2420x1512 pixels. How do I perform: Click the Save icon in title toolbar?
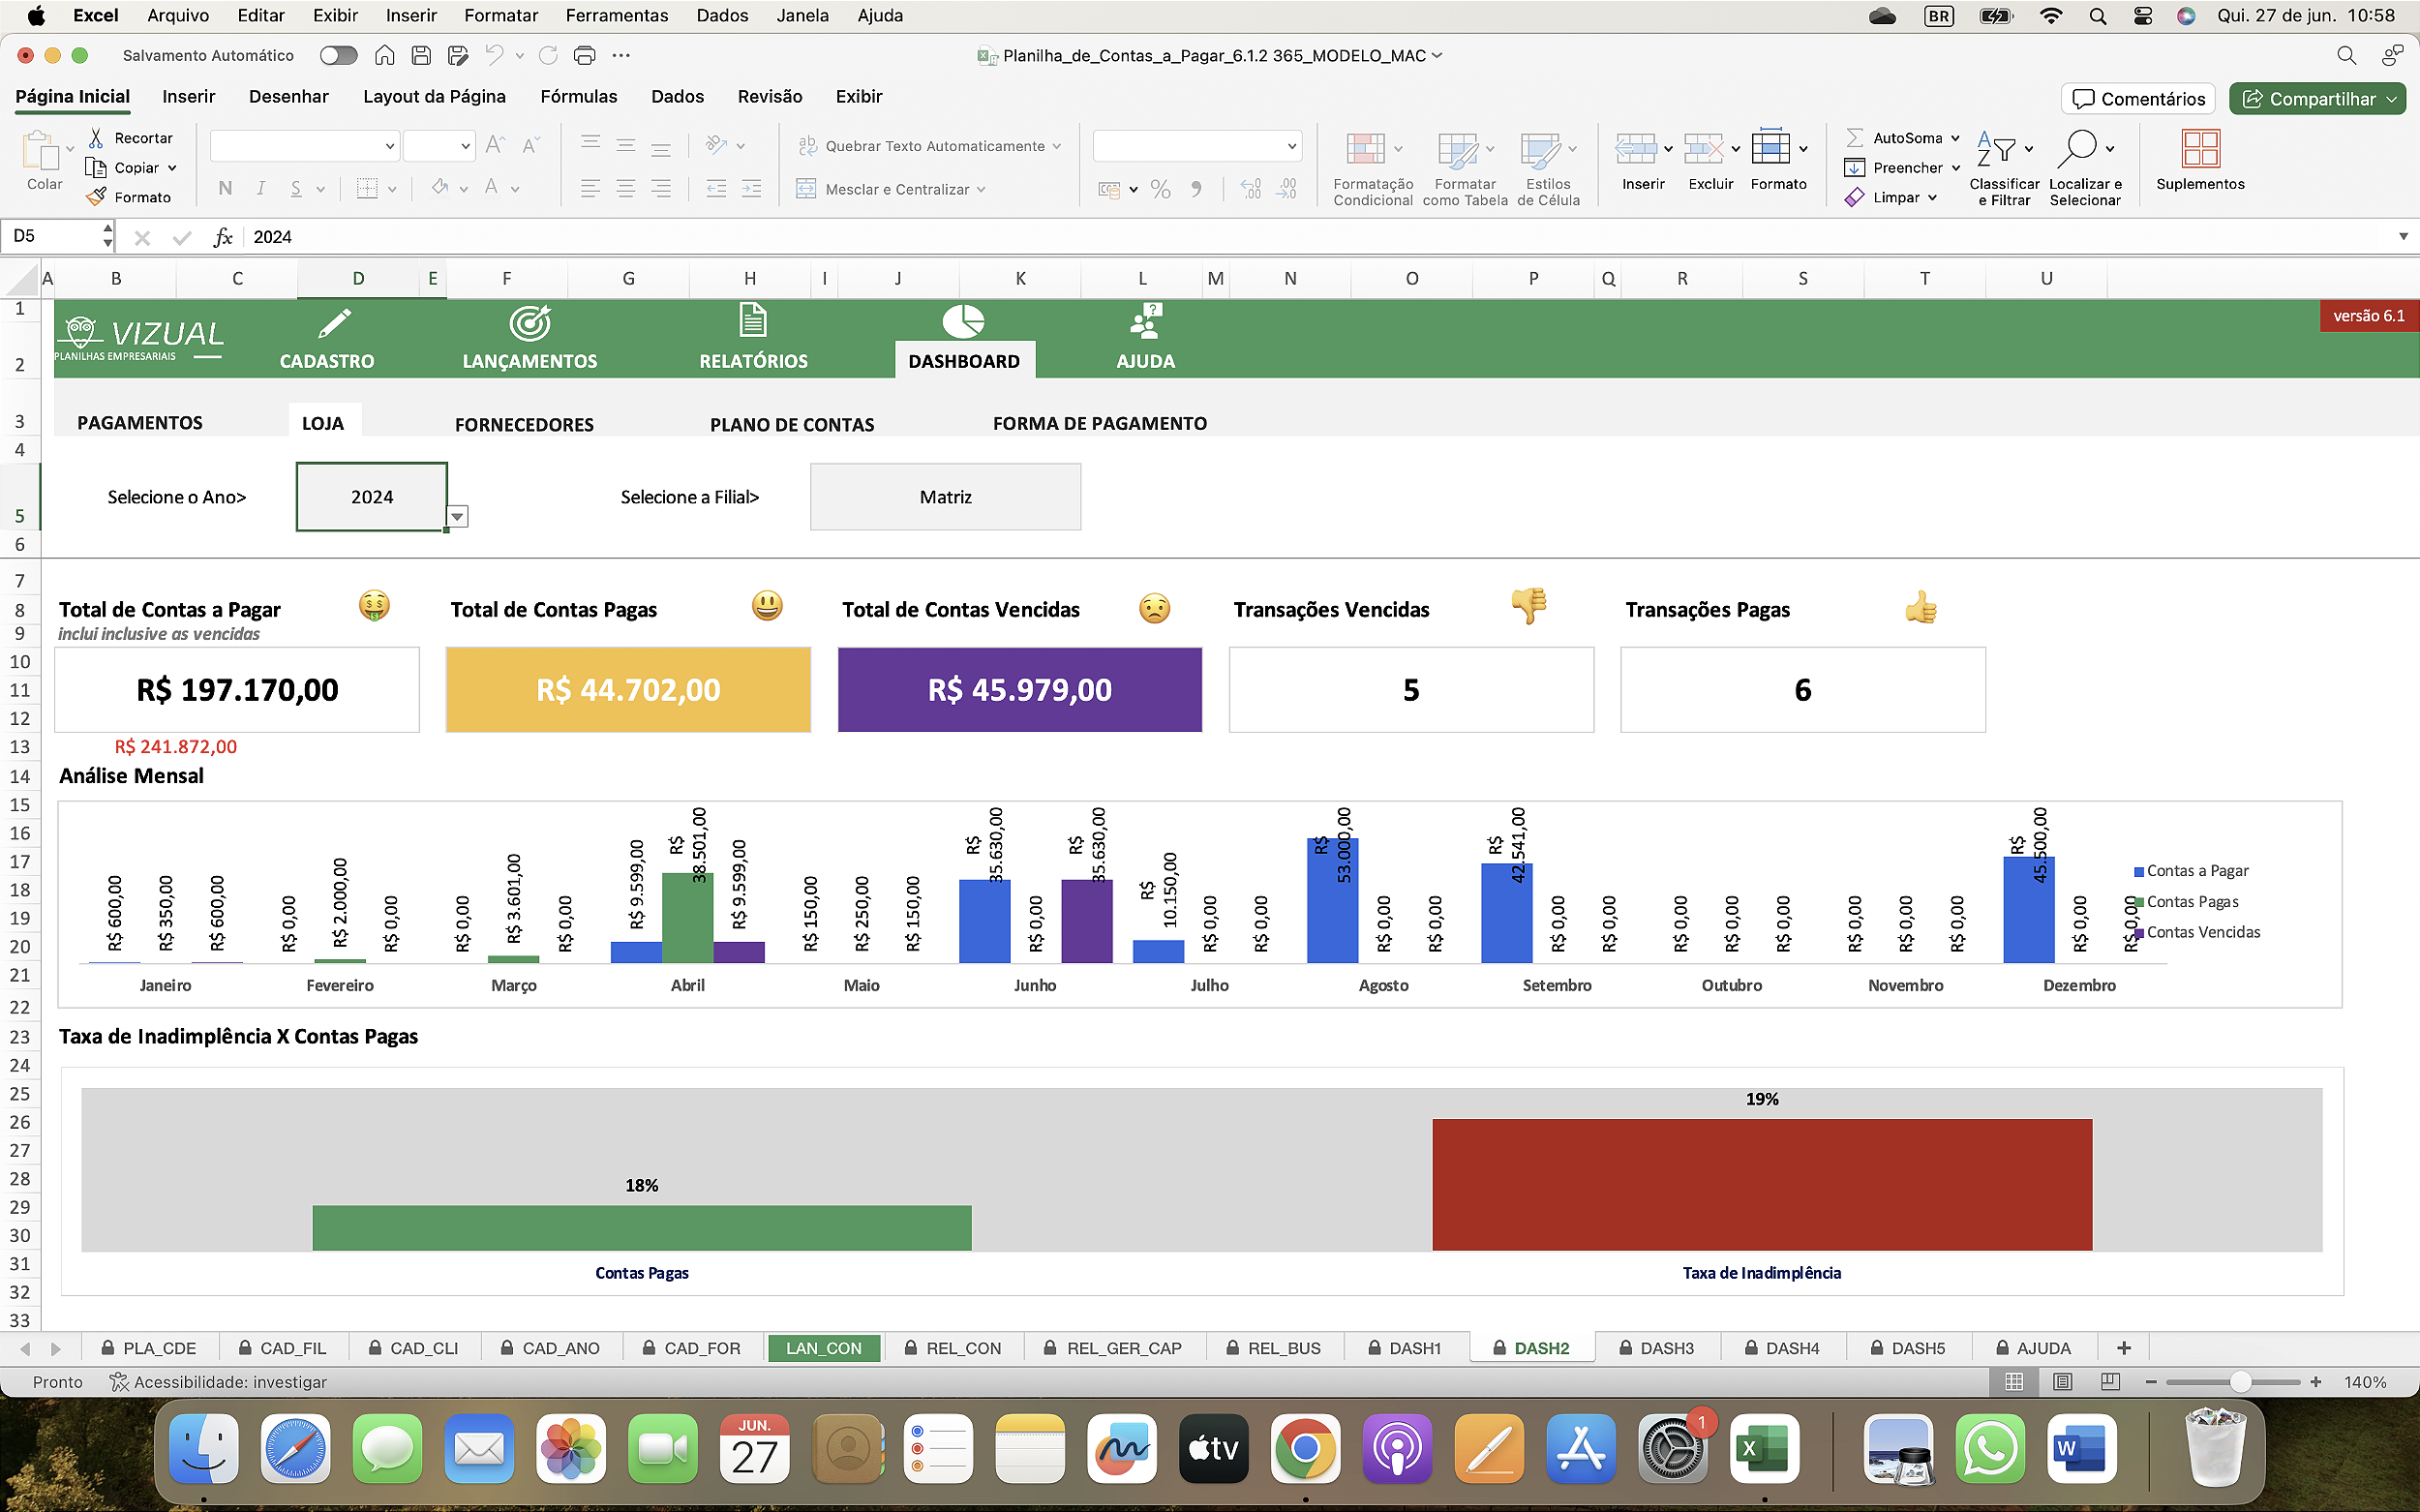(421, 56)
